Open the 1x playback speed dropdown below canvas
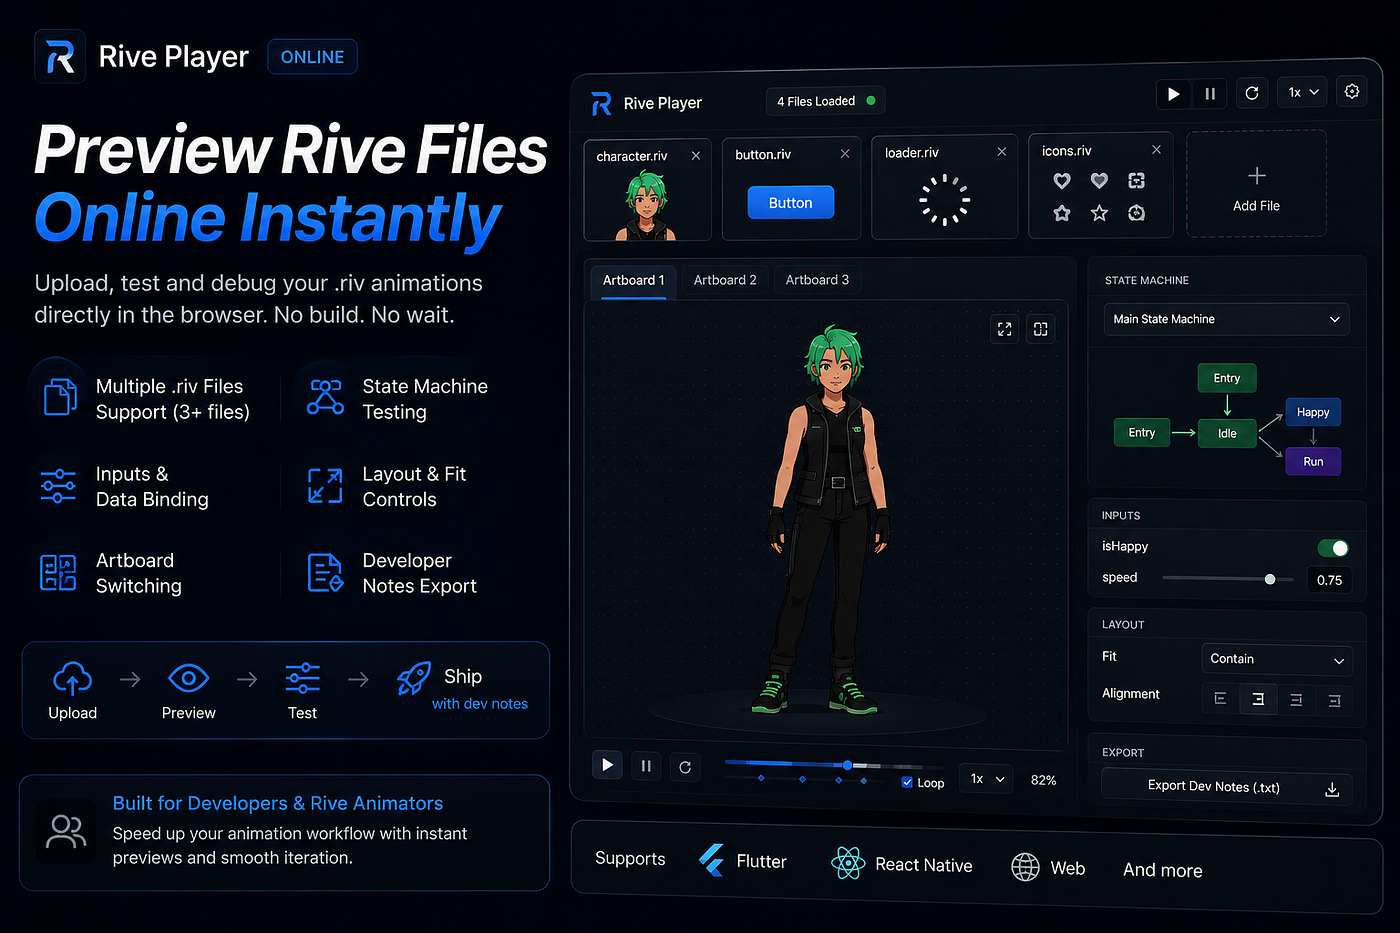 [x=987, y=779]
